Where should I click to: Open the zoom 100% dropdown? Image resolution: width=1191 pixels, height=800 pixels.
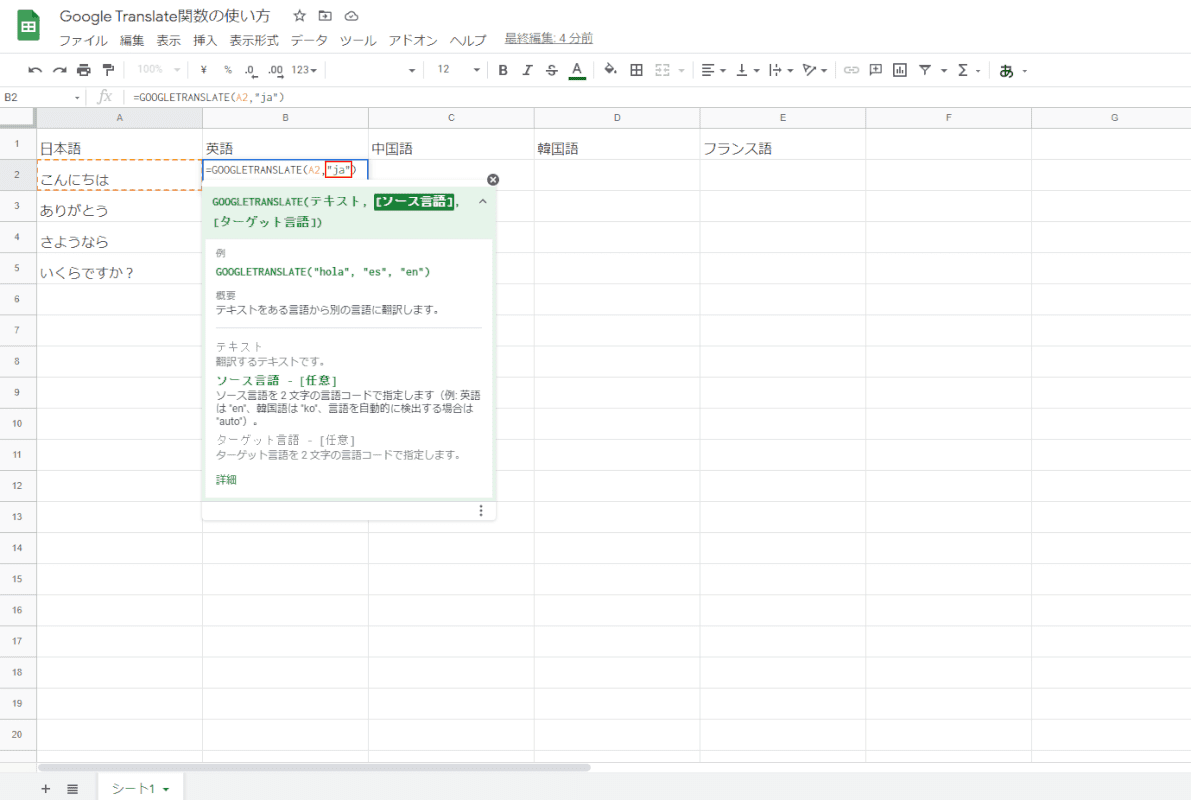tap(159, 70)
